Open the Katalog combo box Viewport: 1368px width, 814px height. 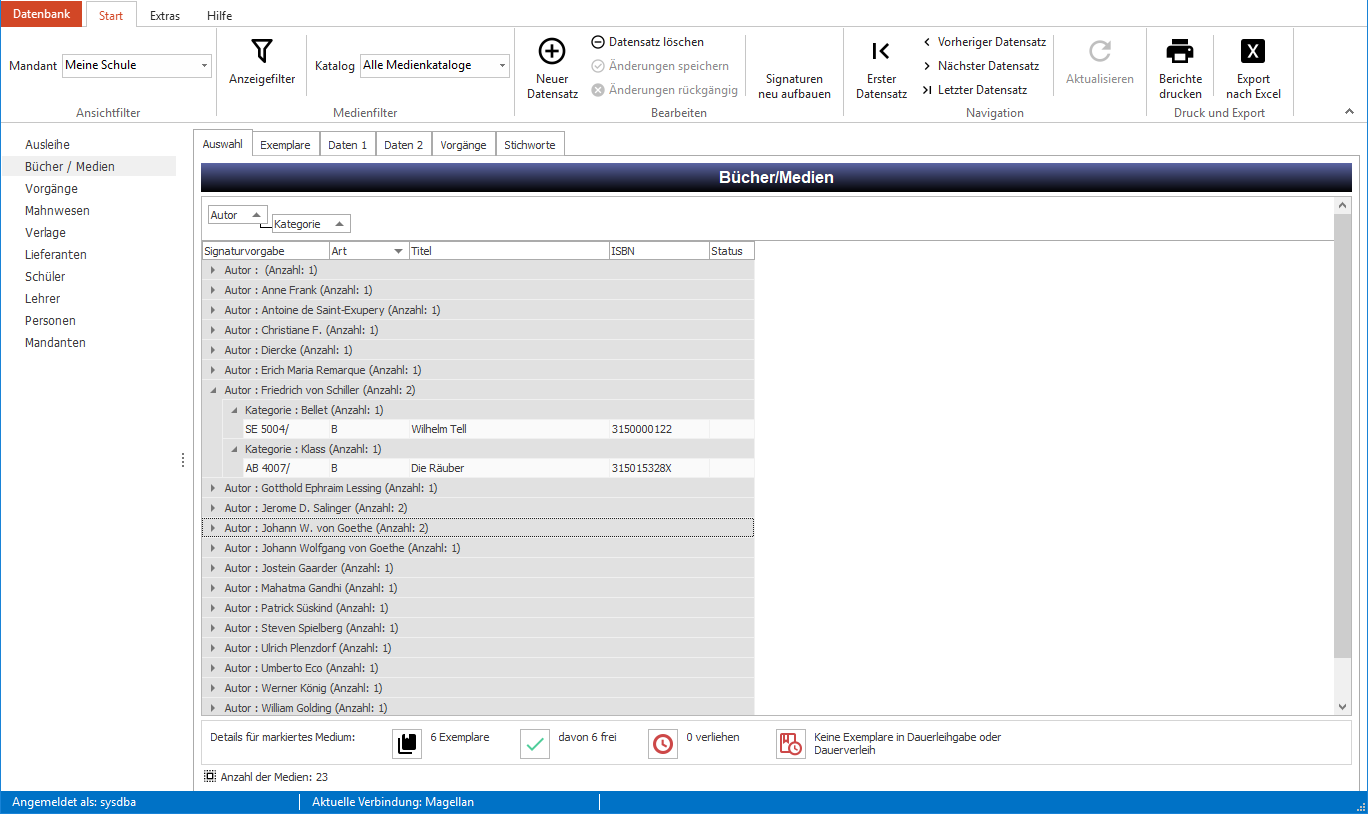(435, 65)
